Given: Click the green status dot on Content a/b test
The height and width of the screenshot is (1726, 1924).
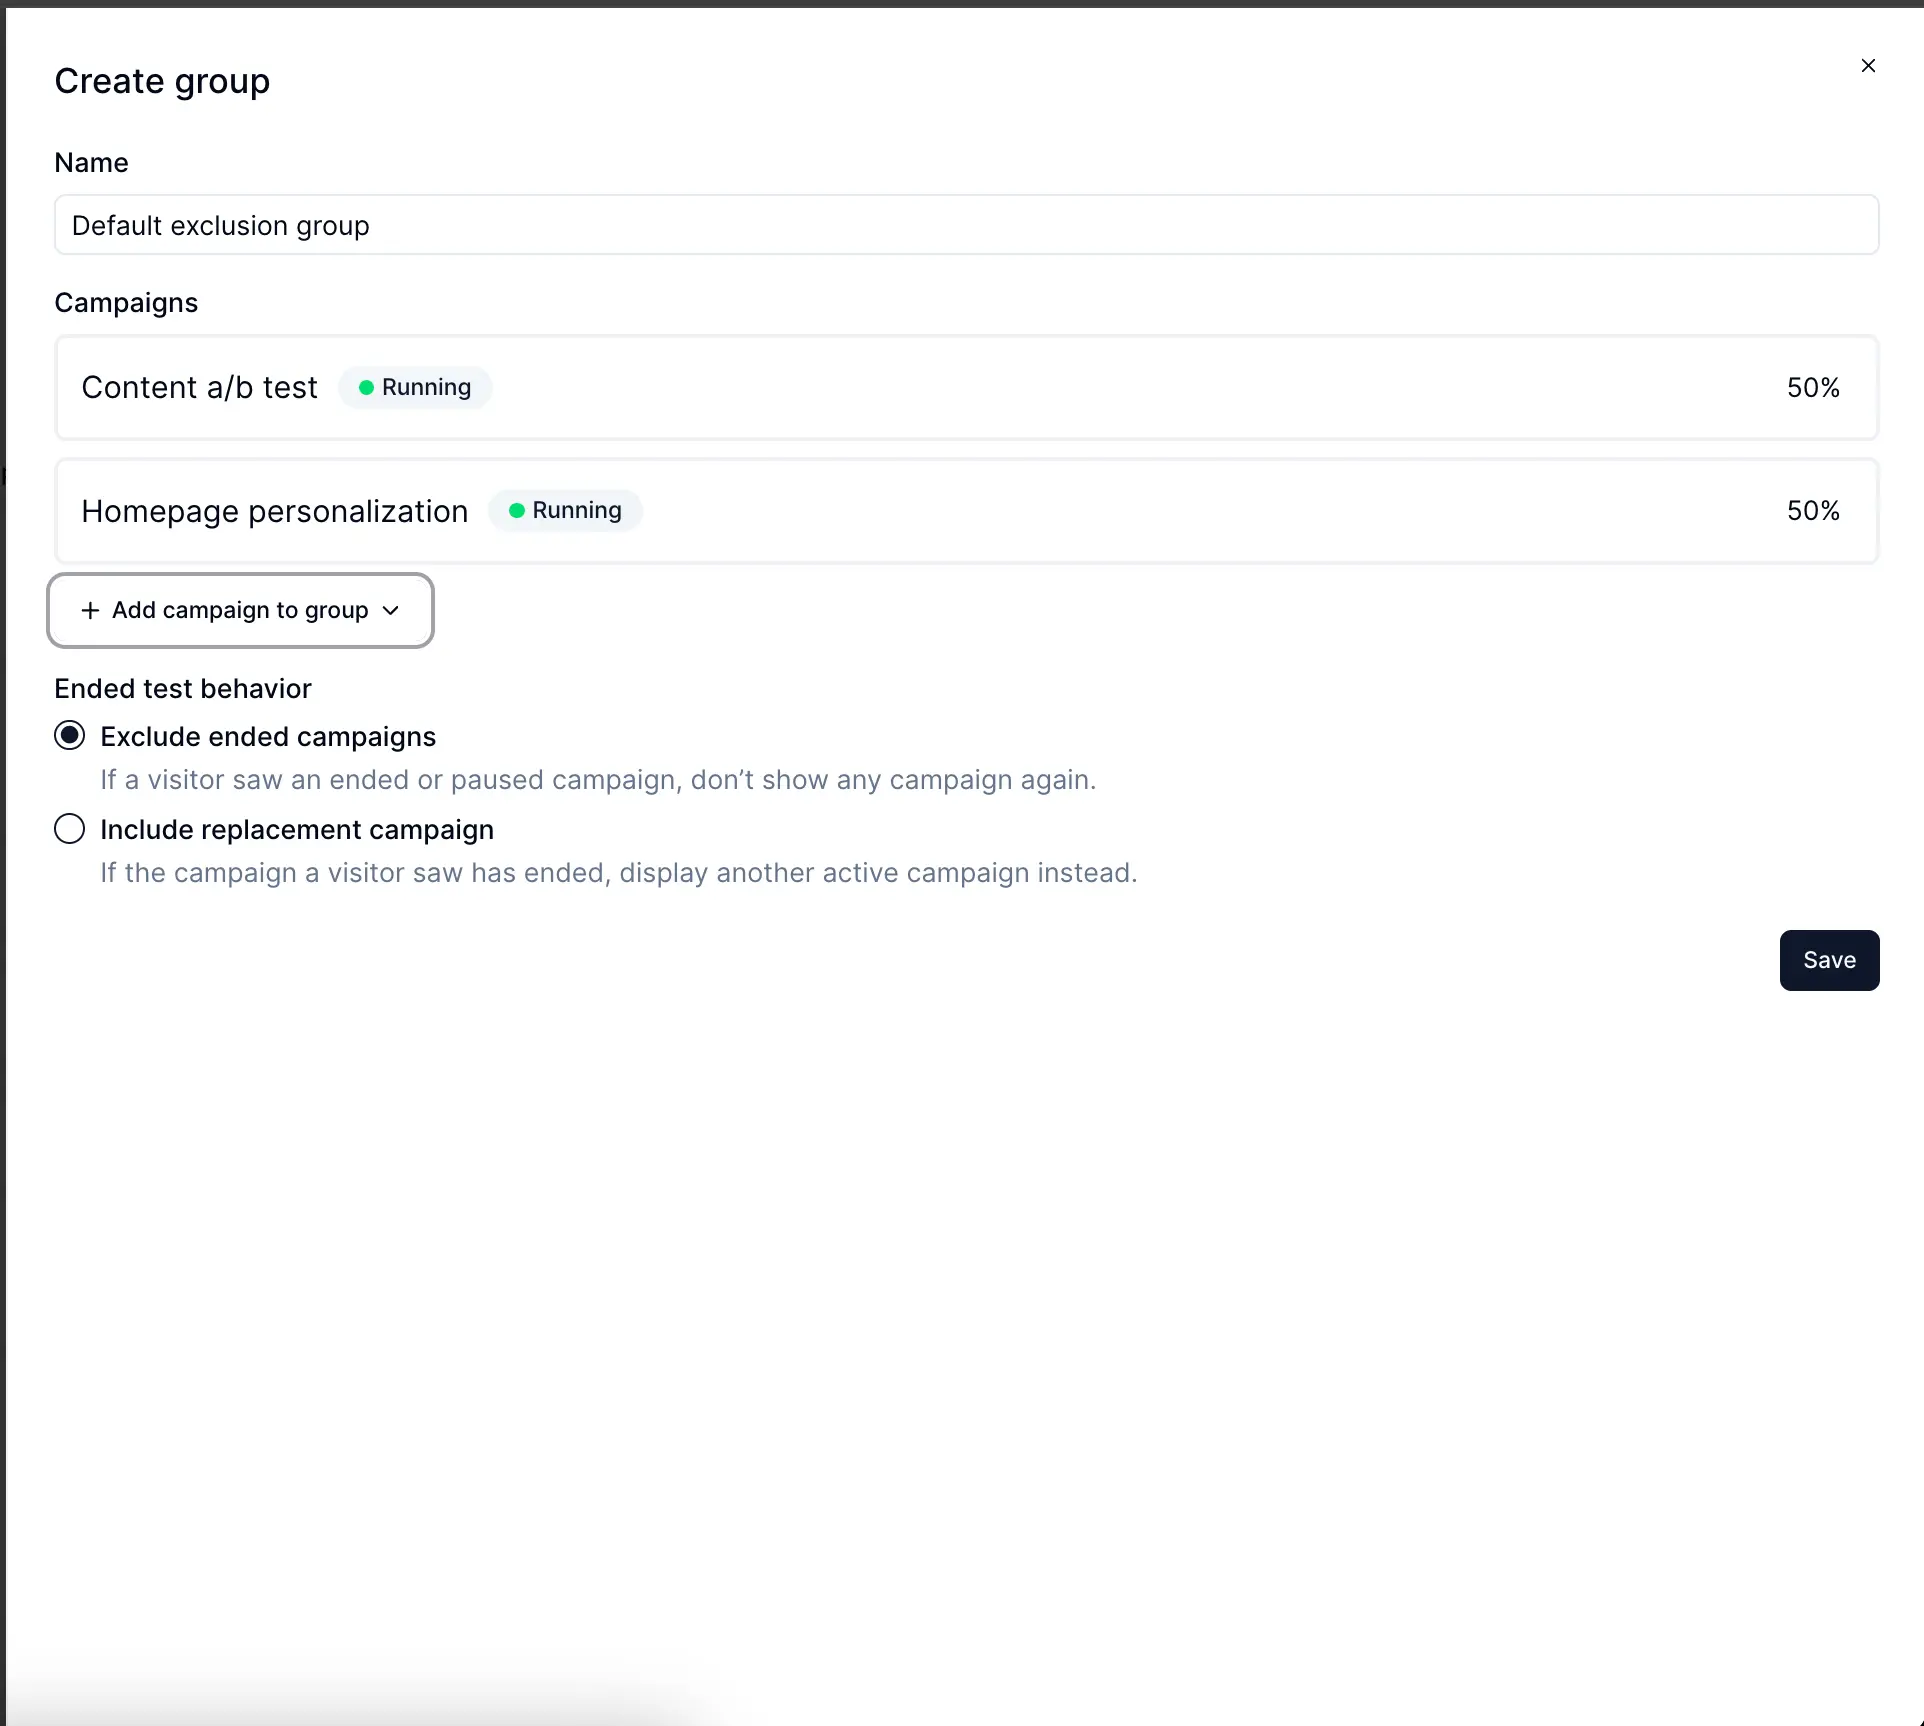Looking at the screenshot, I should pyautogui.click(x=366, y=387).
